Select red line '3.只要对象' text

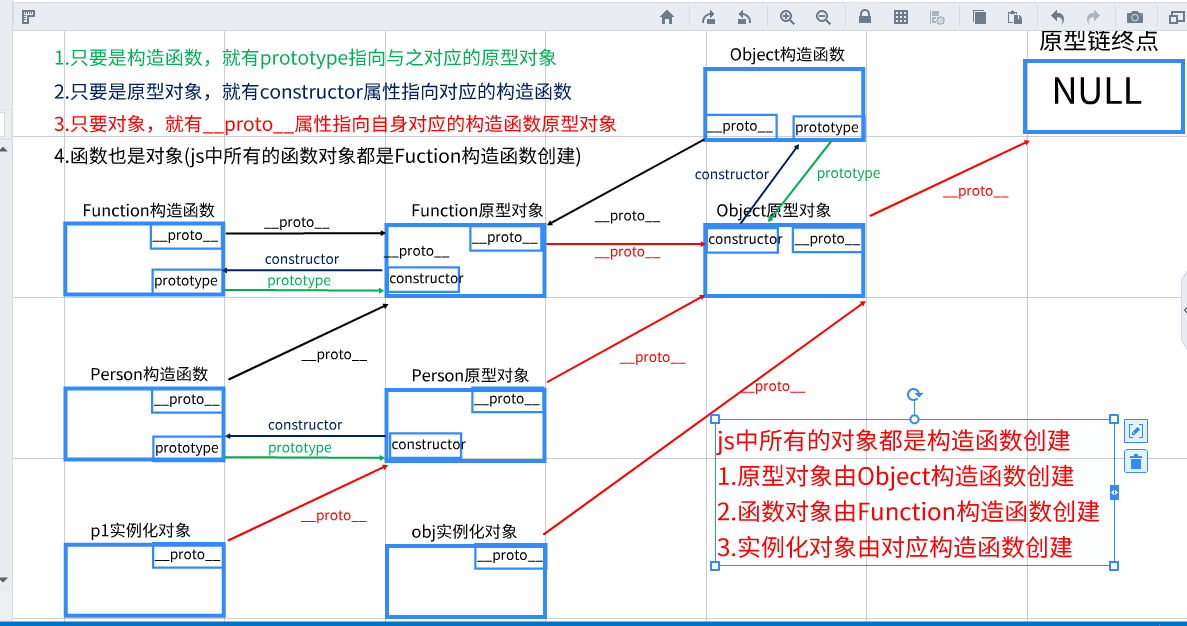click(x=335, y=124)
